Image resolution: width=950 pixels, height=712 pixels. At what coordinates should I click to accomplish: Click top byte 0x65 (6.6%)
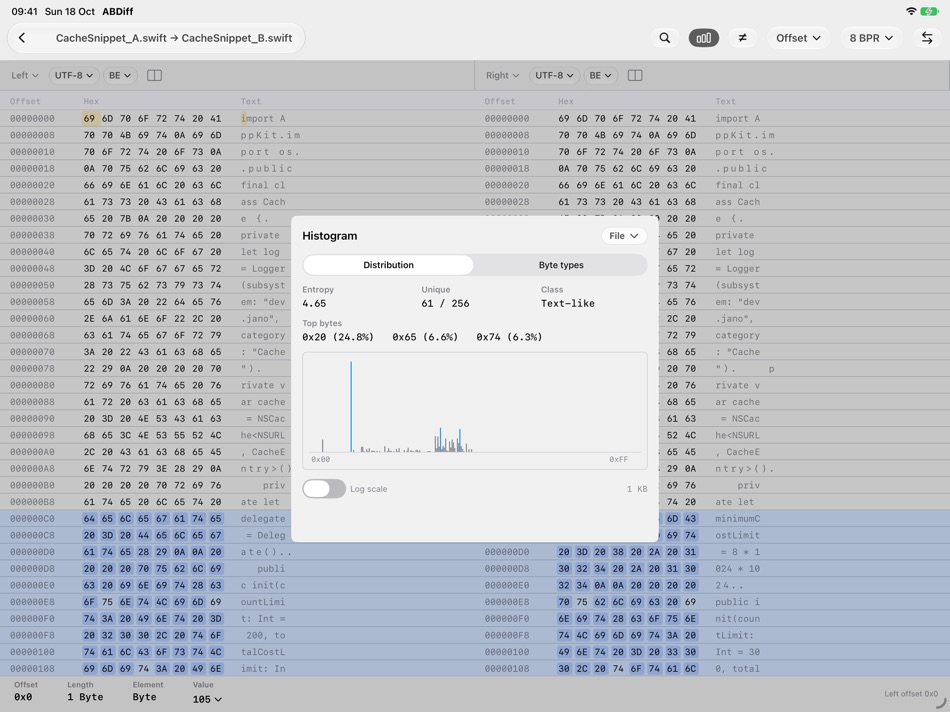coord(425,337)
